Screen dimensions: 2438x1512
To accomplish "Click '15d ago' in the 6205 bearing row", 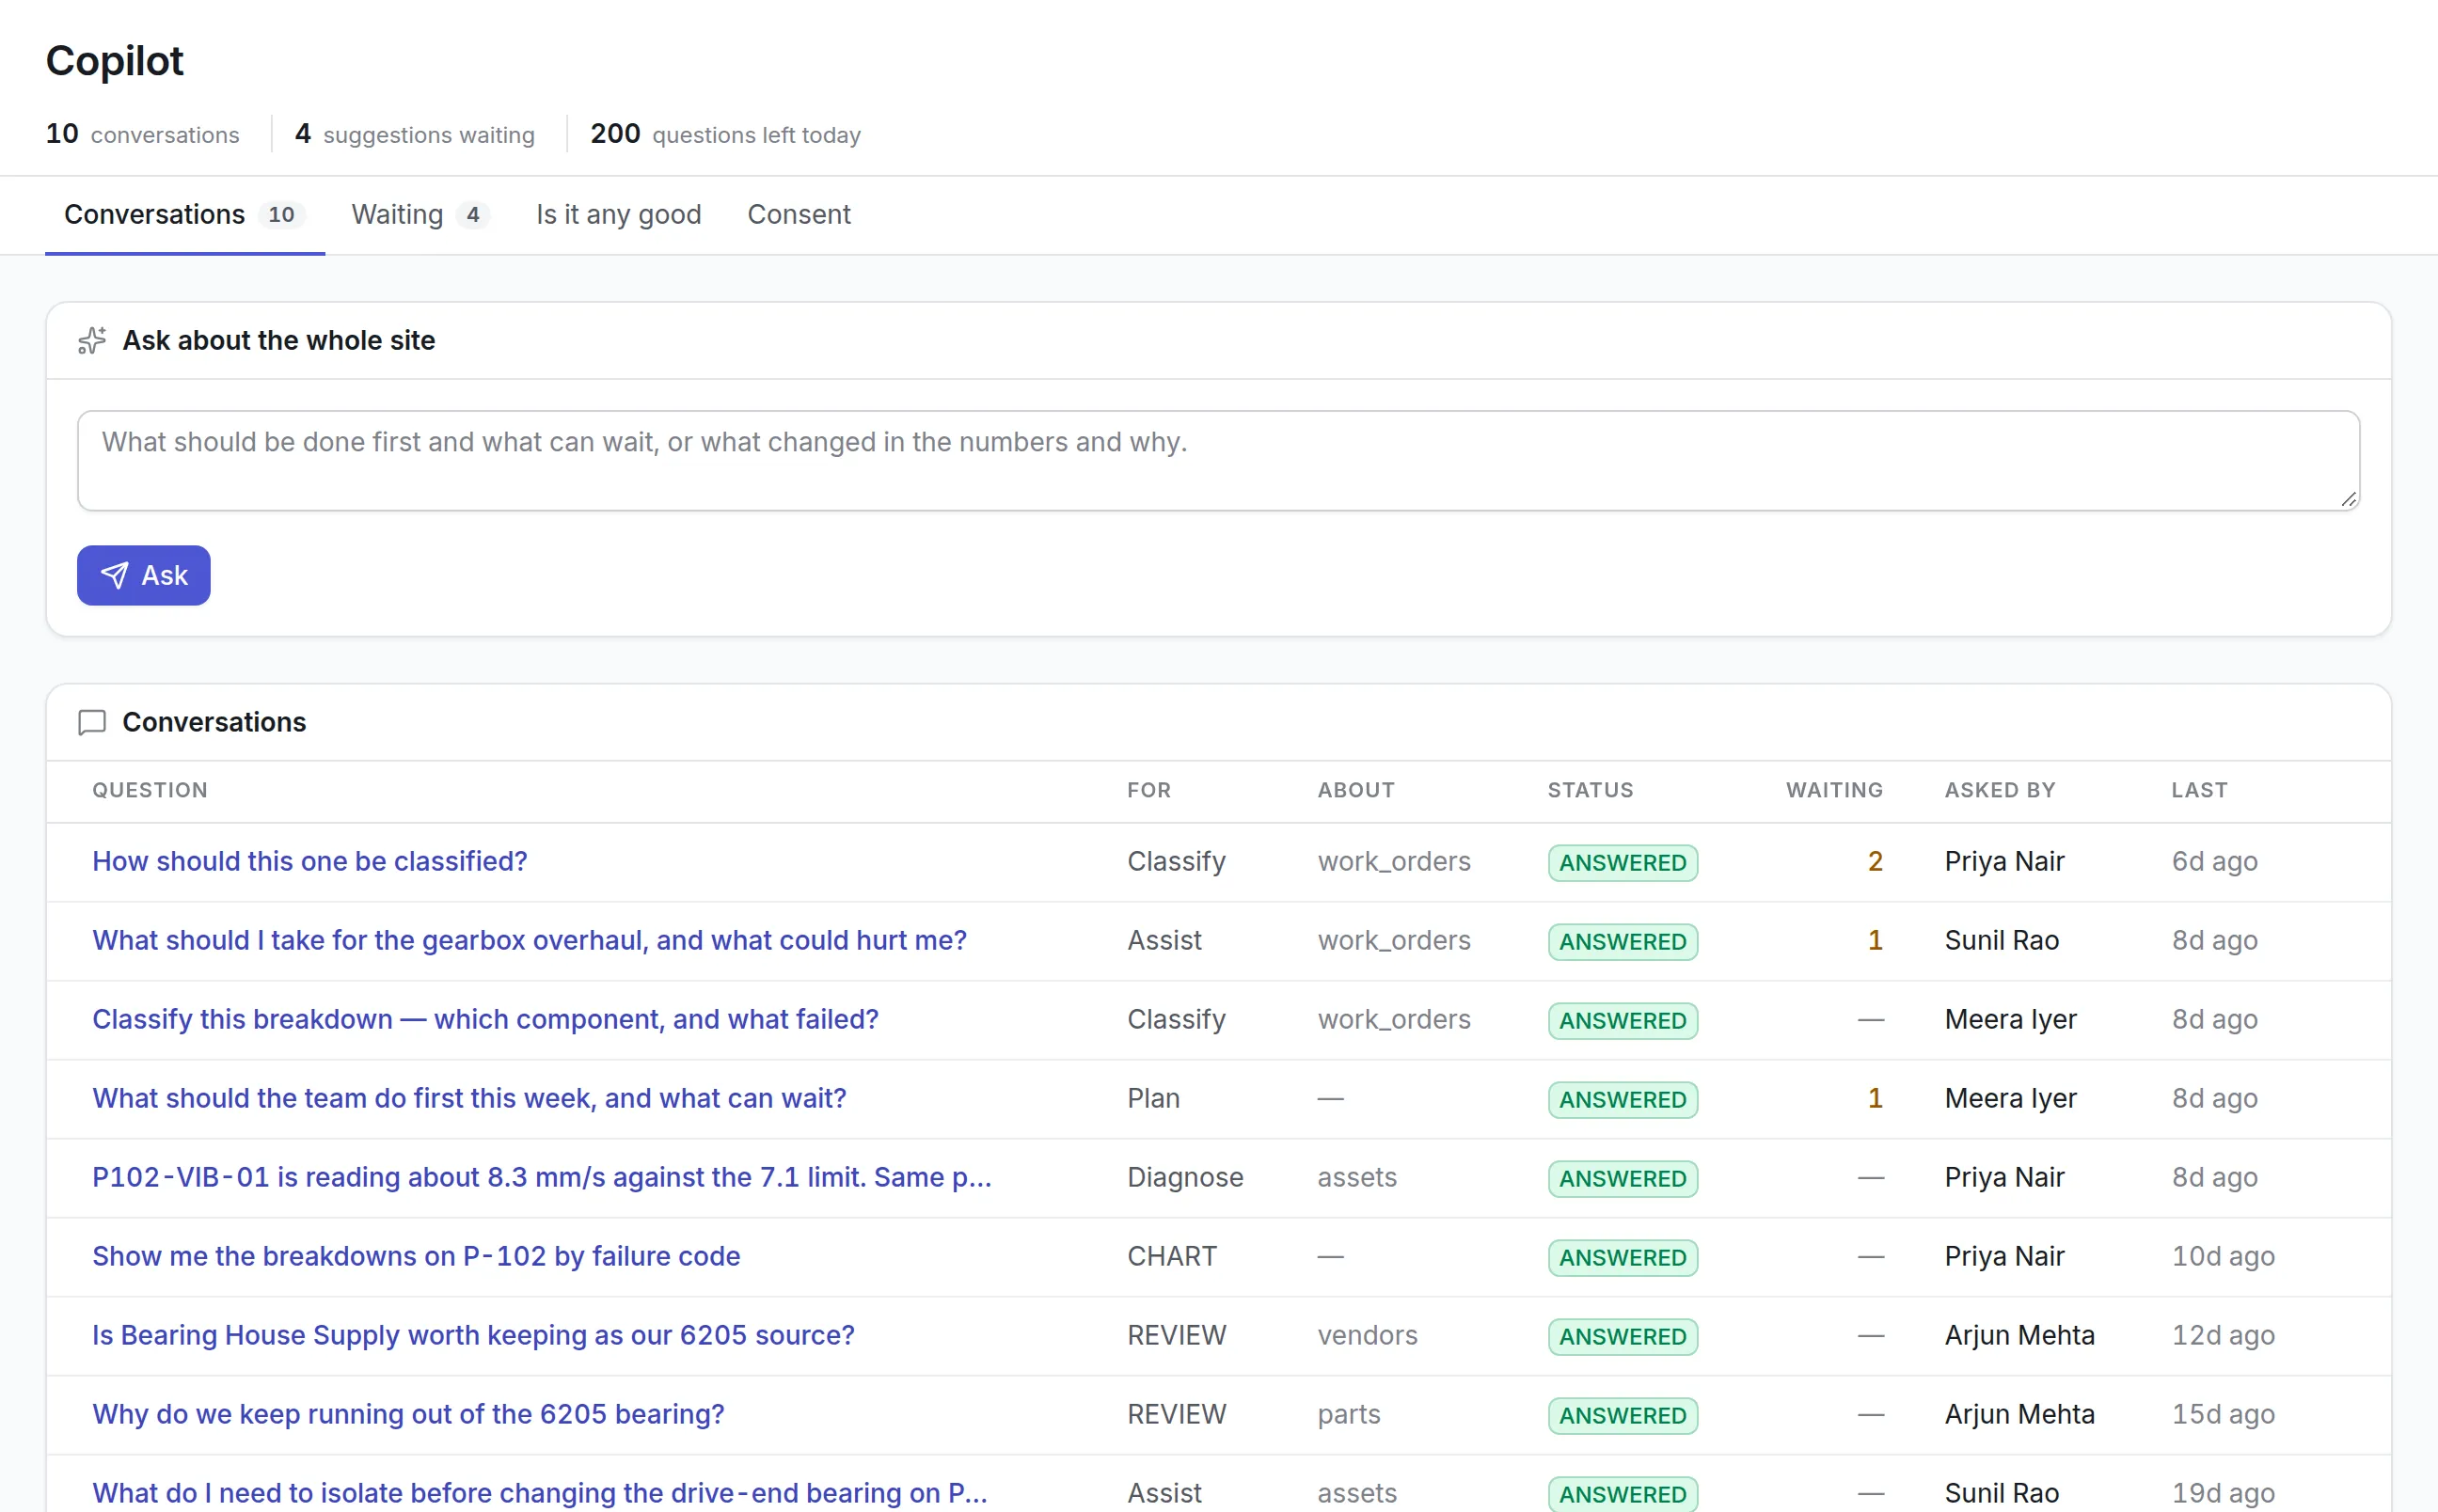I will (x=2222, y=1414).
